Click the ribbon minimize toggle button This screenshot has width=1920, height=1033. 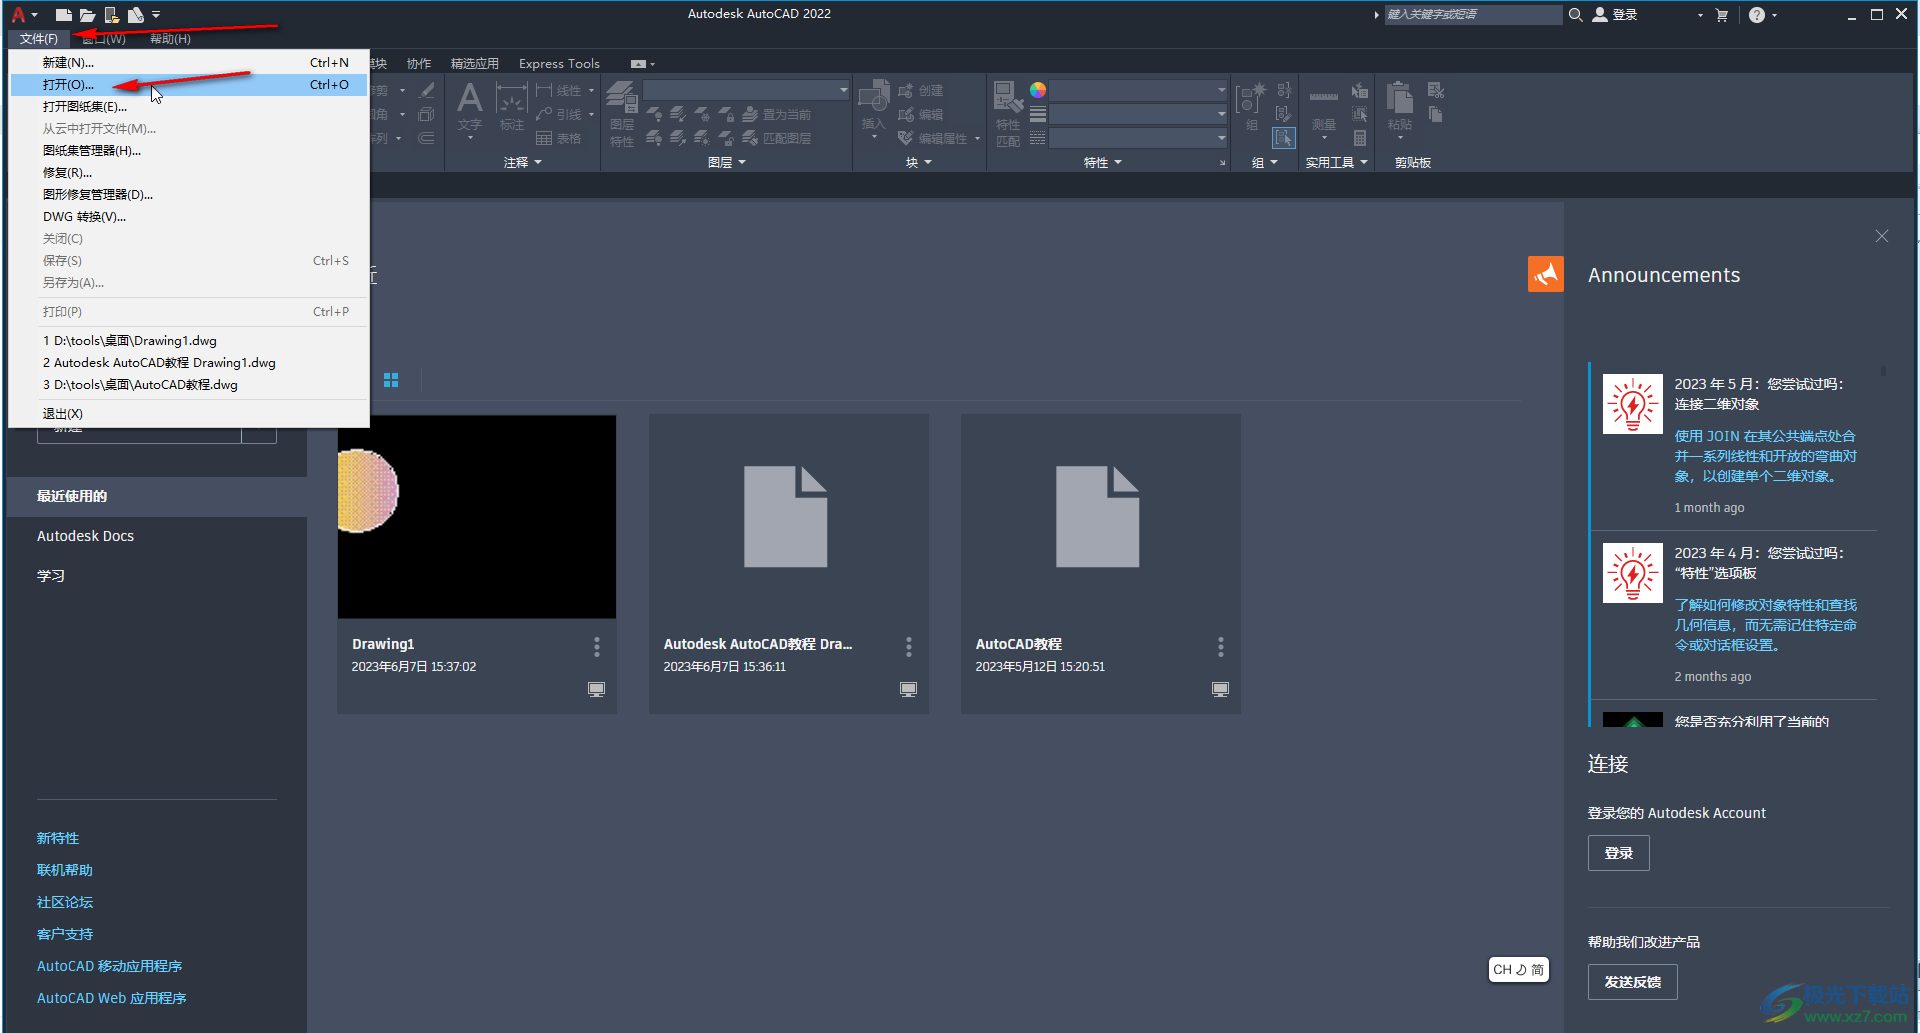pyautogui.click(x=638, y=64)
